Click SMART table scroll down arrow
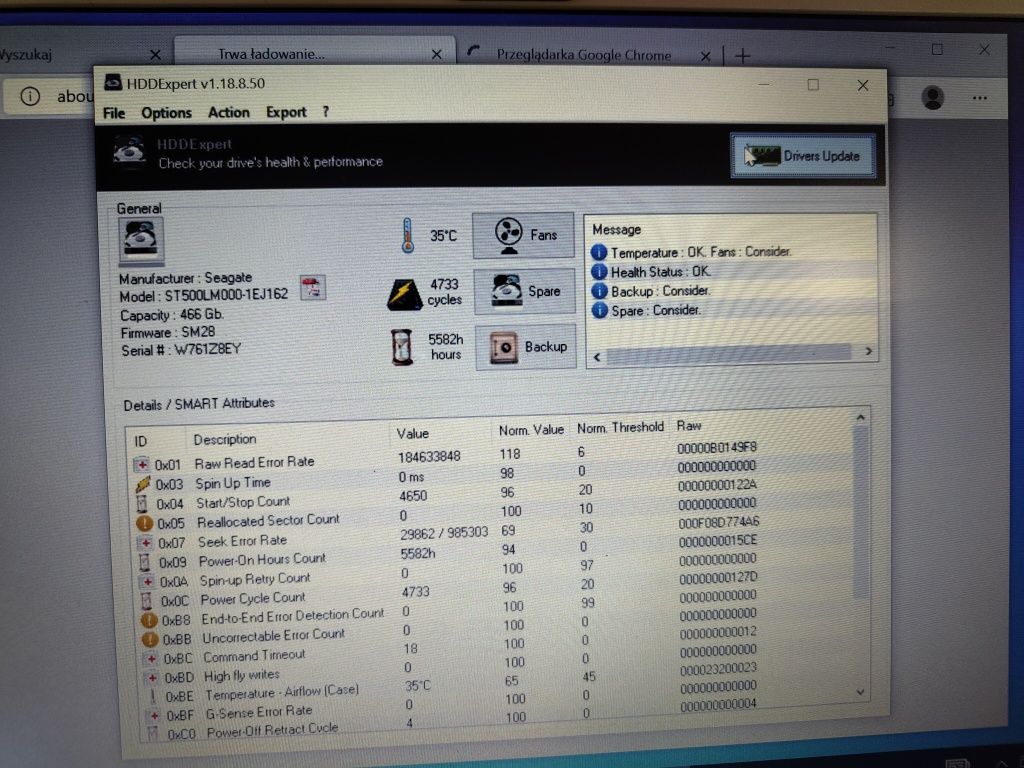Viewport: 1024px width, 768px height. 861,692
